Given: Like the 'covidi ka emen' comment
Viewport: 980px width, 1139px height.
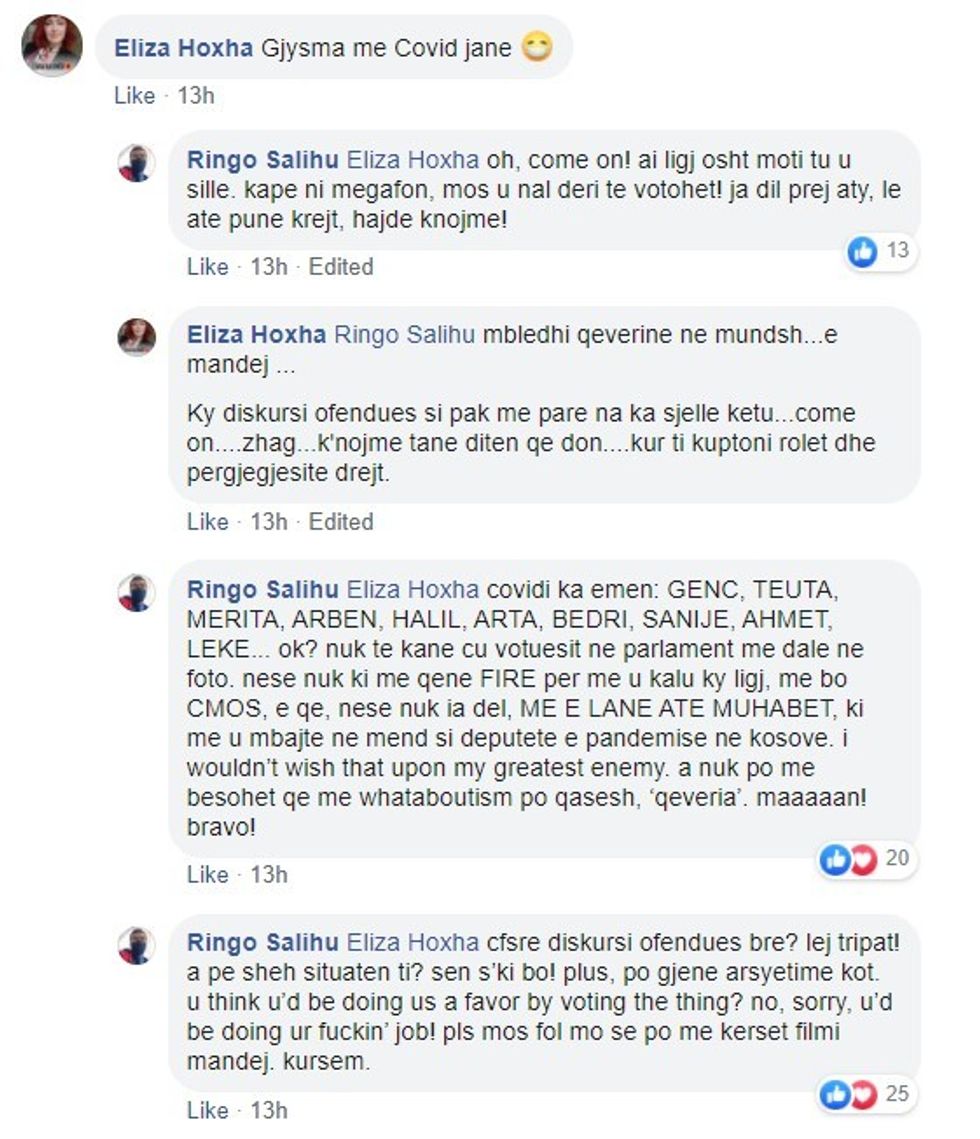Looking at the screenshot, I should 207,875.
